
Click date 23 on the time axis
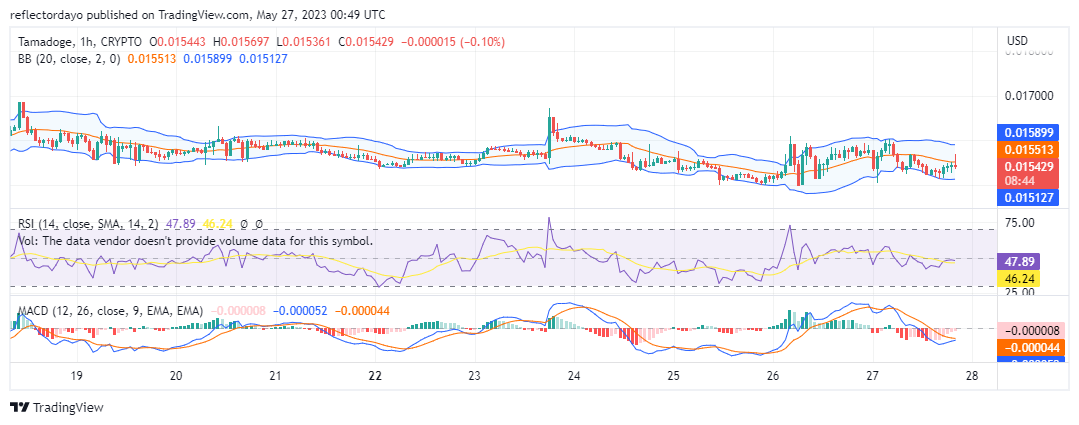(x=474, y=376)
